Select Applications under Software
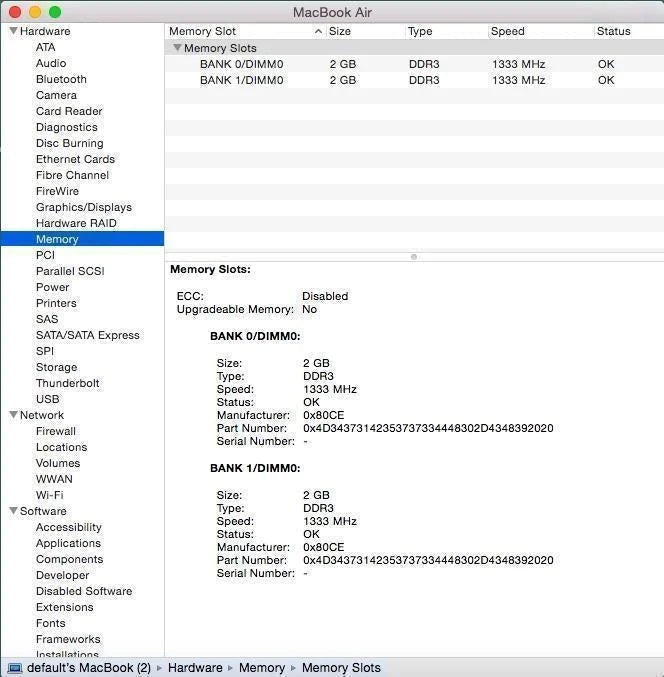This screenshot has height=677, width=664. point(68,543)
